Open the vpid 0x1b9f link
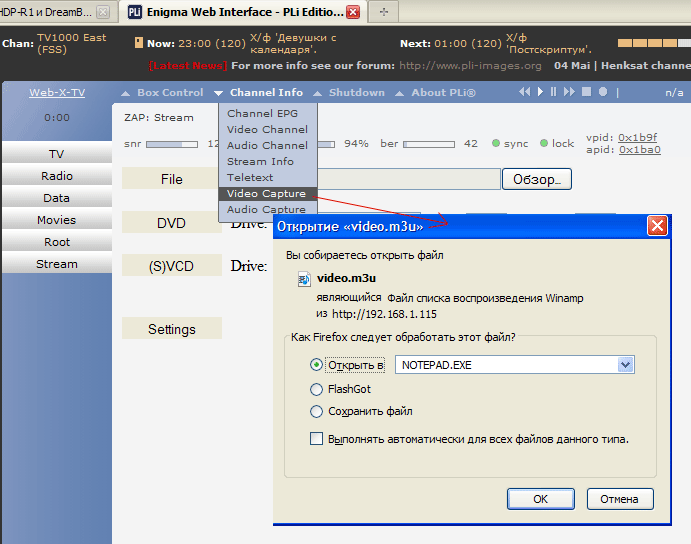The height and width of the screenshot is (544, 691). [x=637, y=138]
